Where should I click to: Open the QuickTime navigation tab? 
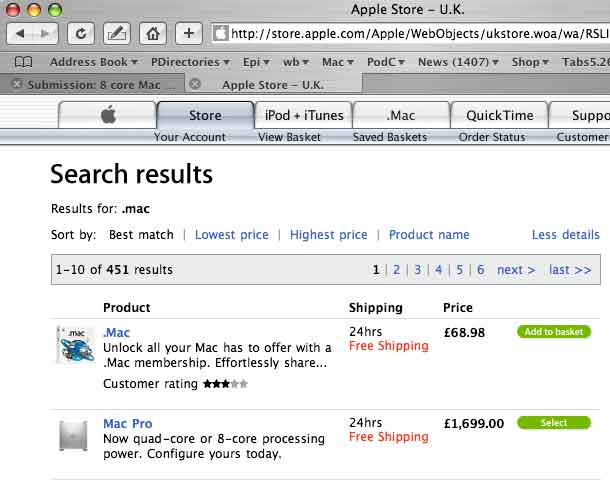[x=498, y=115]
